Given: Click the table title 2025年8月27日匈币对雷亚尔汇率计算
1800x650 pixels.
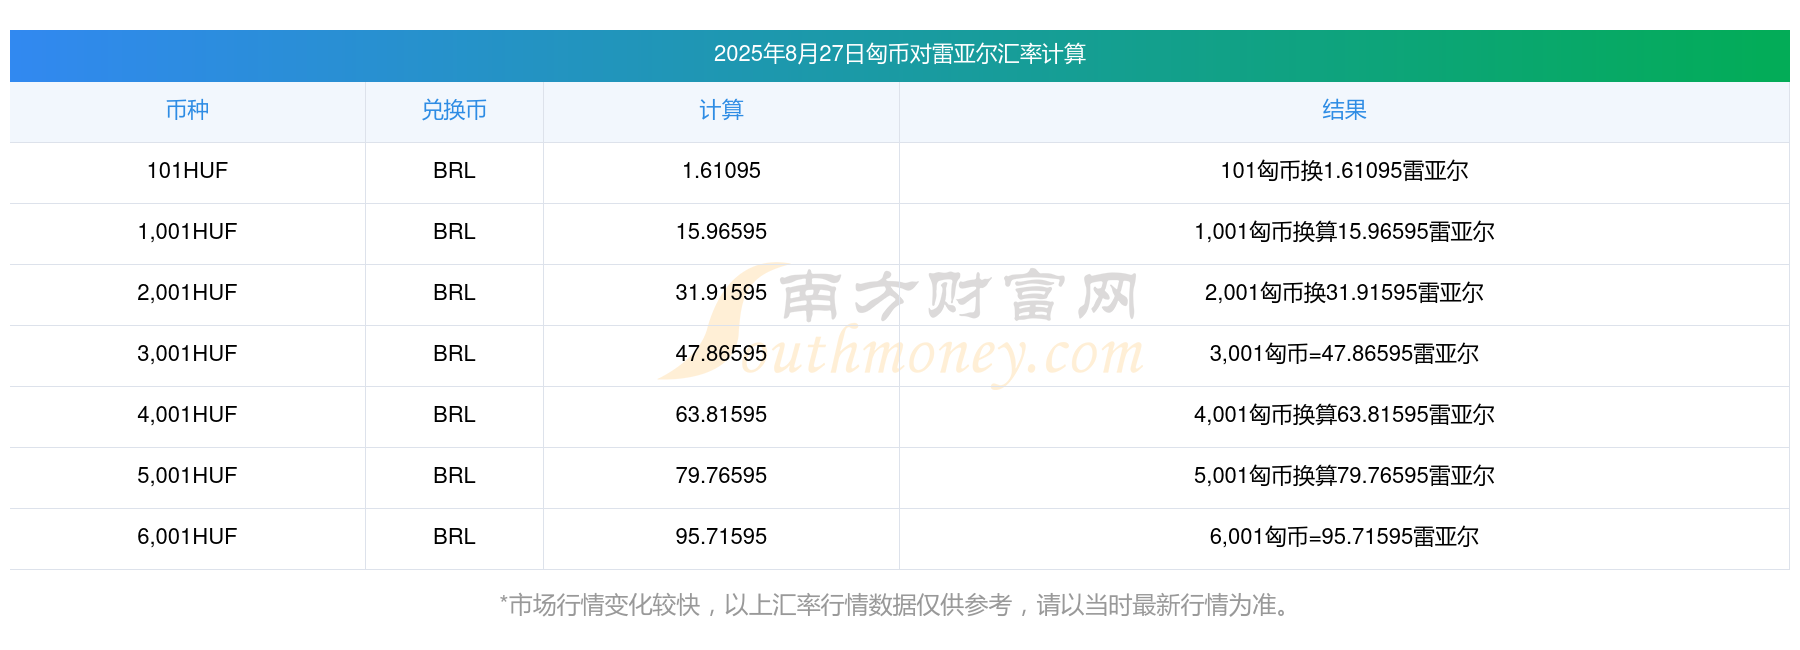Looking at the screenshot, I should pos(899,54).
